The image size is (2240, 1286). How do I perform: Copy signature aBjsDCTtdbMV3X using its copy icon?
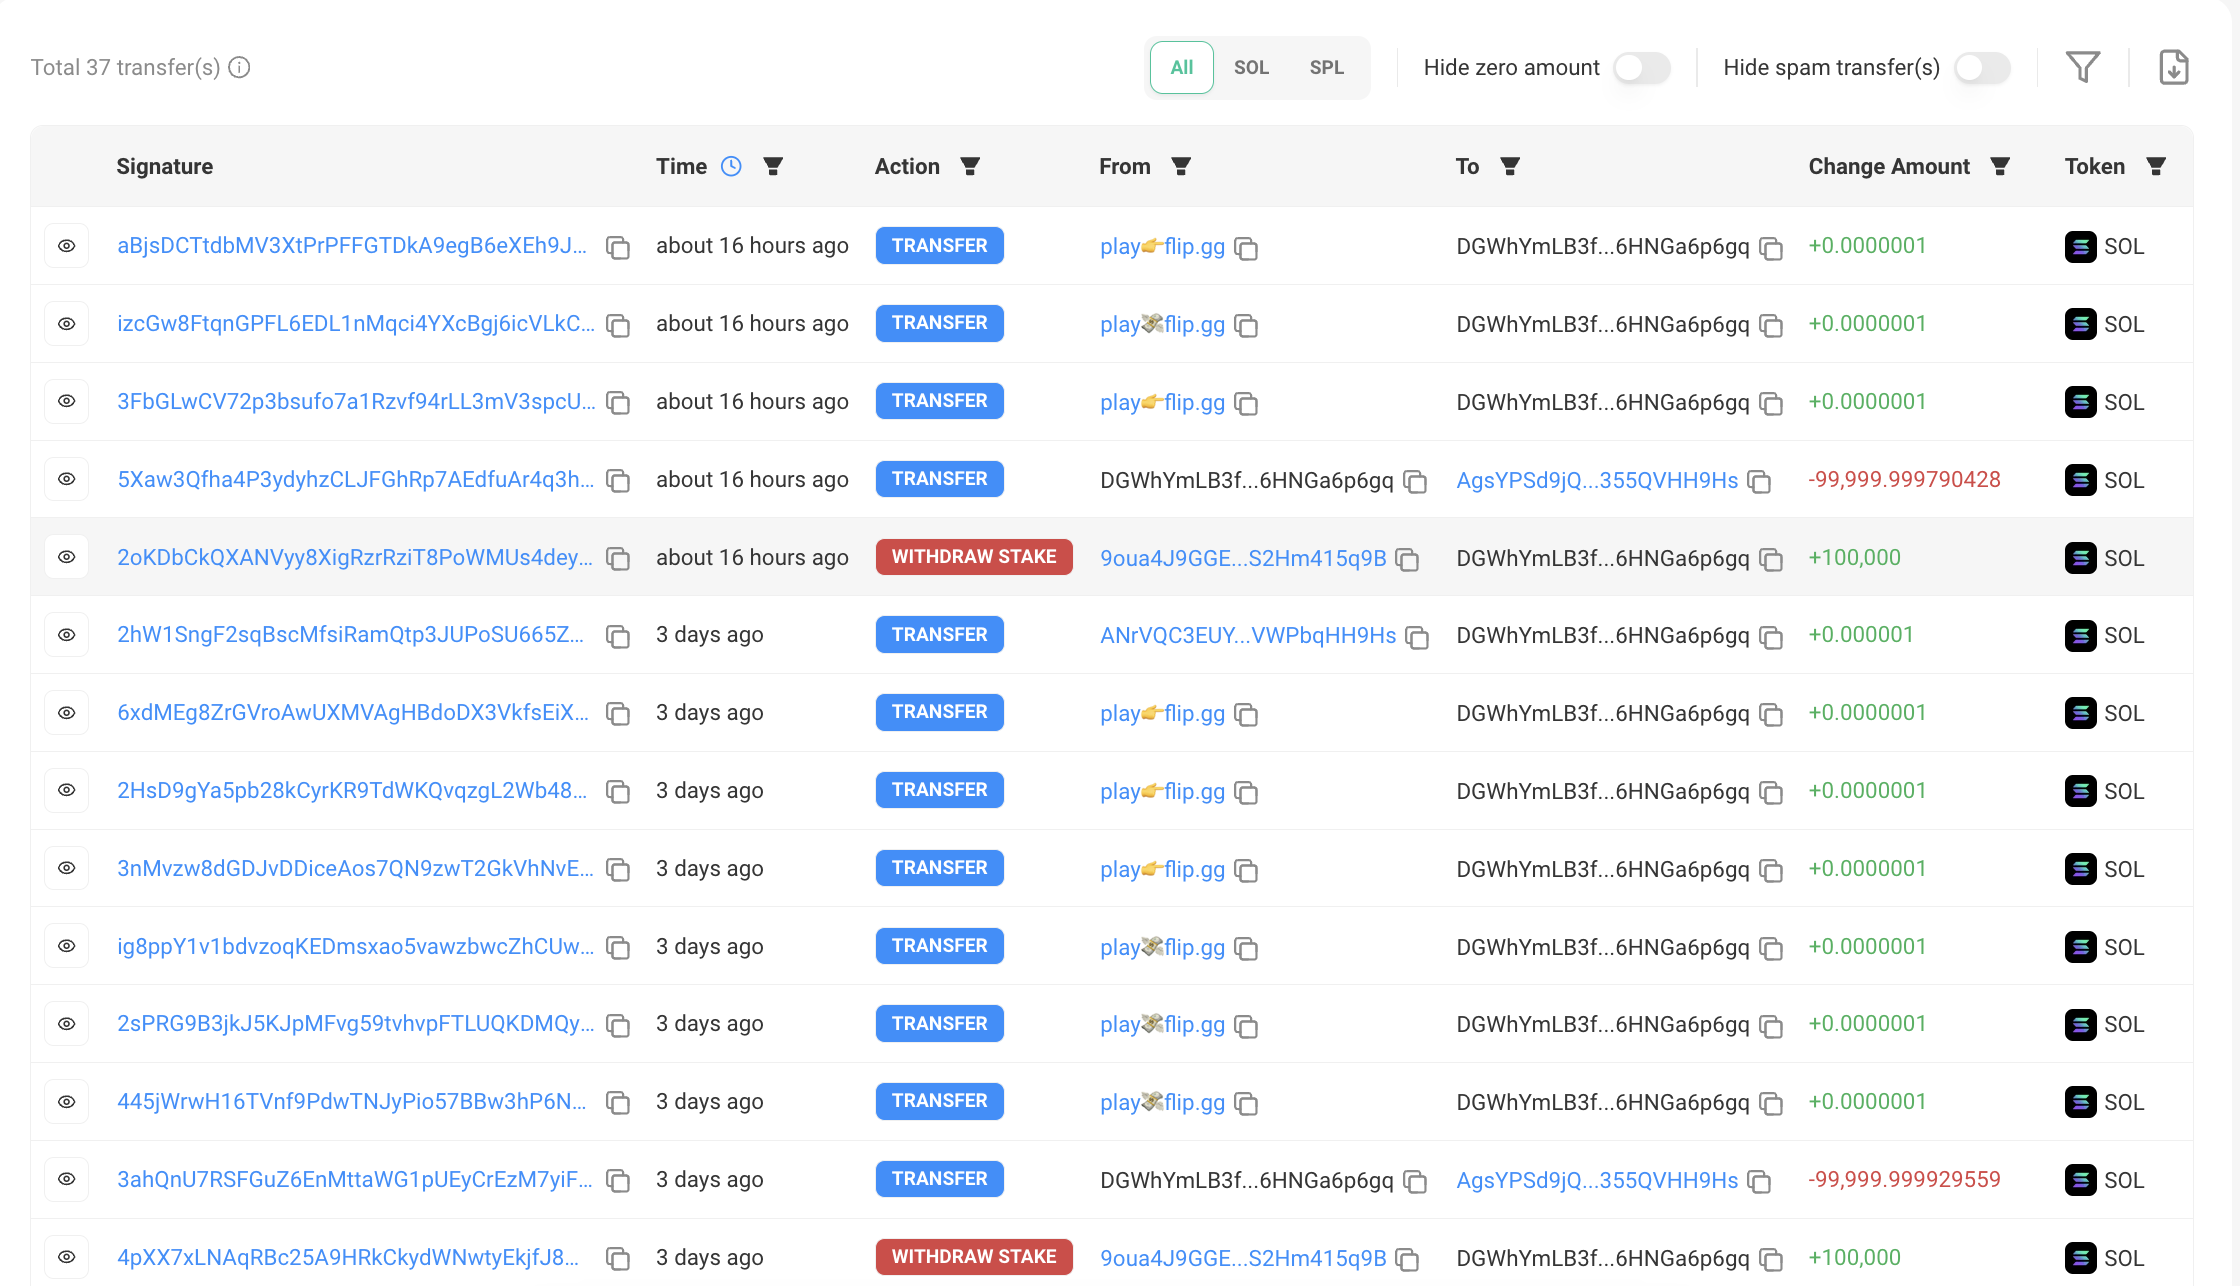point(618,247)
